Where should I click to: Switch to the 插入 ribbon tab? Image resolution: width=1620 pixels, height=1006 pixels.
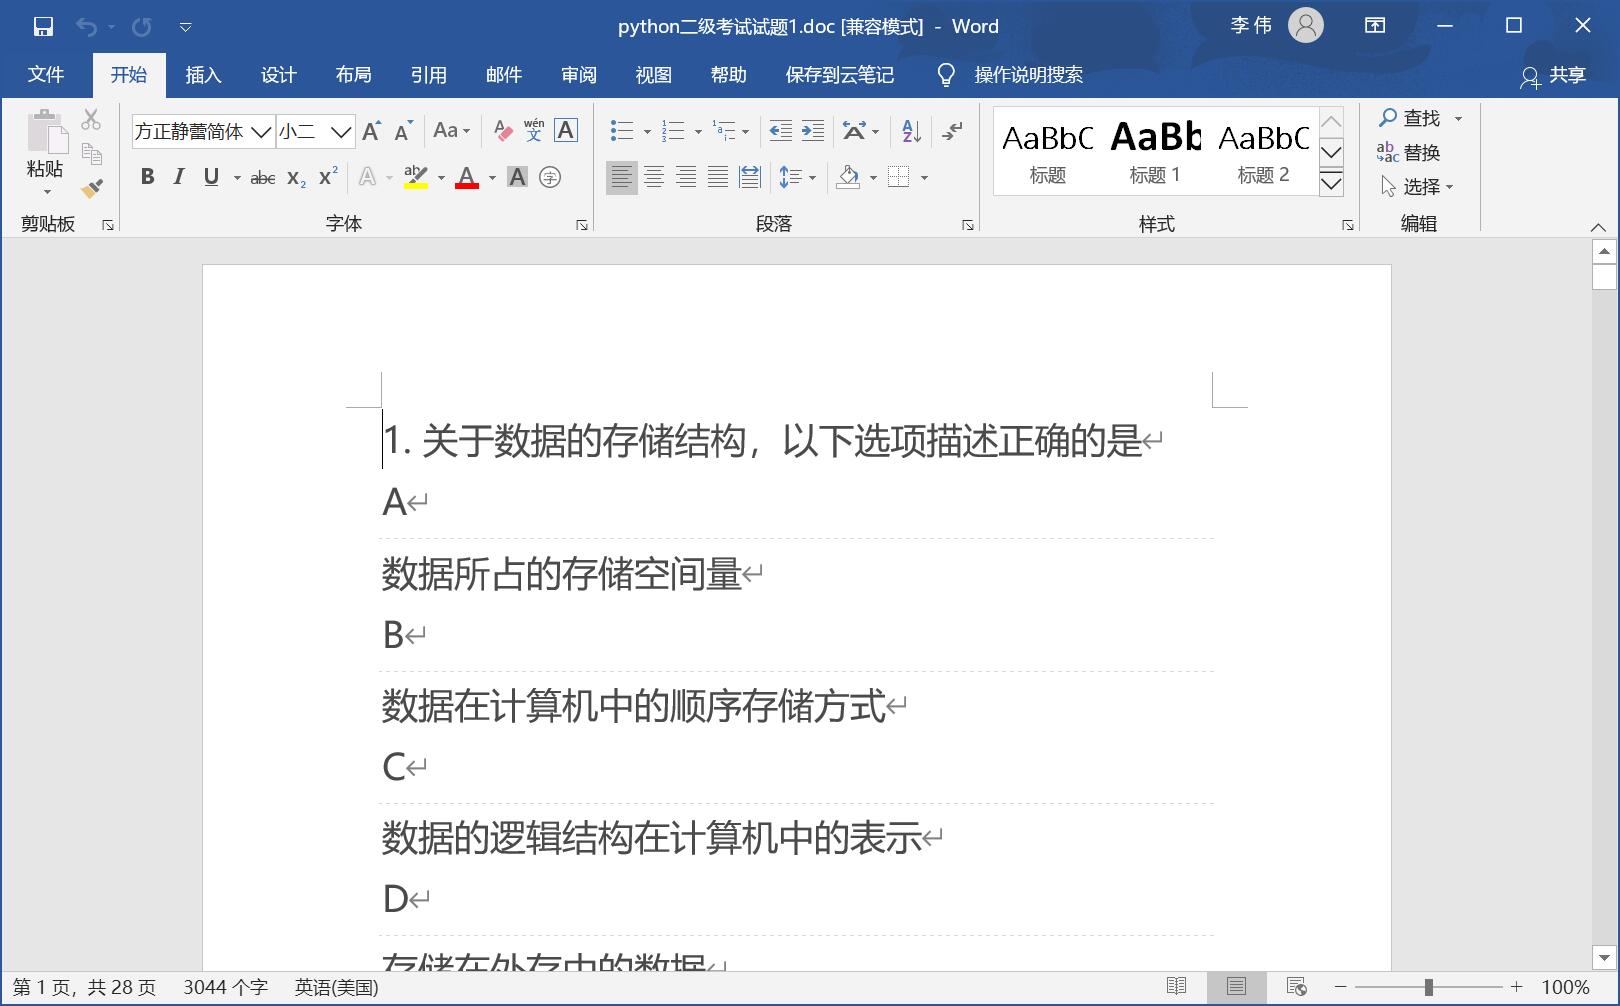(203, 74)
